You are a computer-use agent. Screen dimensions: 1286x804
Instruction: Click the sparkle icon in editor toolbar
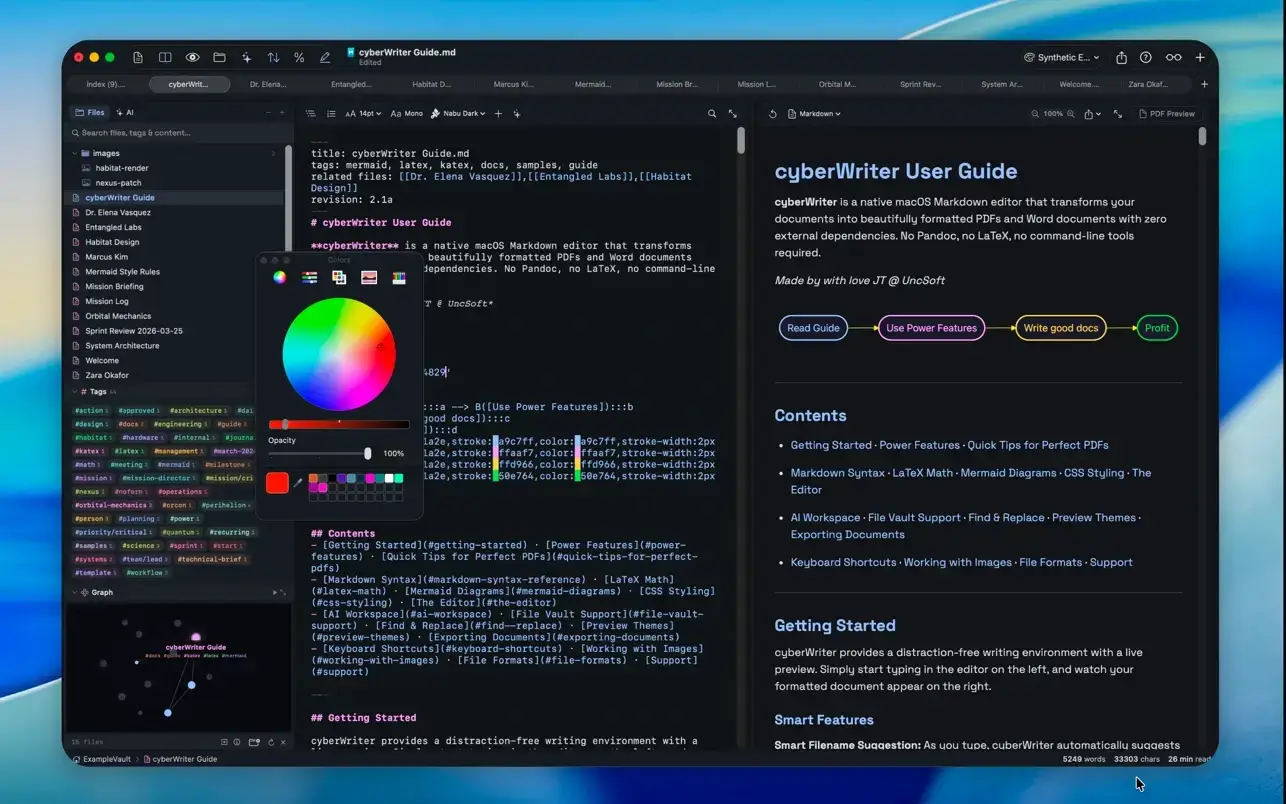click(x=517, y=114)
